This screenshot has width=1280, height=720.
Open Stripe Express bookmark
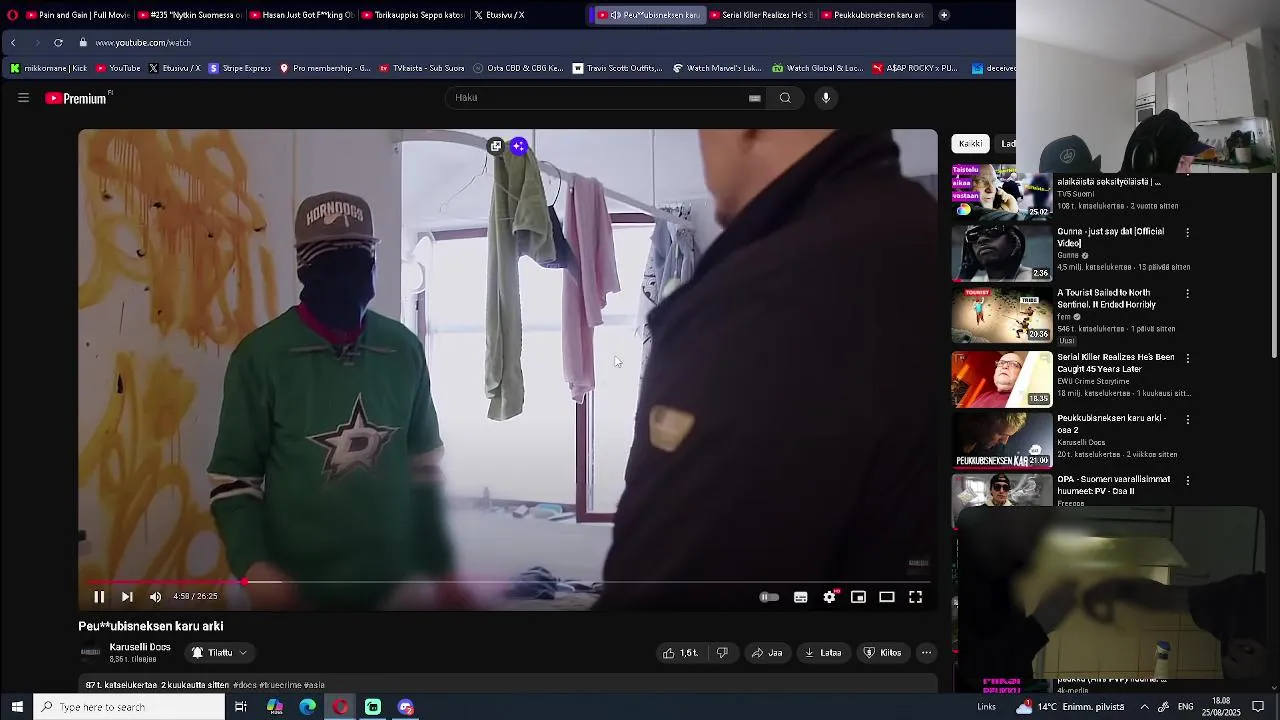pyautogui.click(x=240, y=68)
